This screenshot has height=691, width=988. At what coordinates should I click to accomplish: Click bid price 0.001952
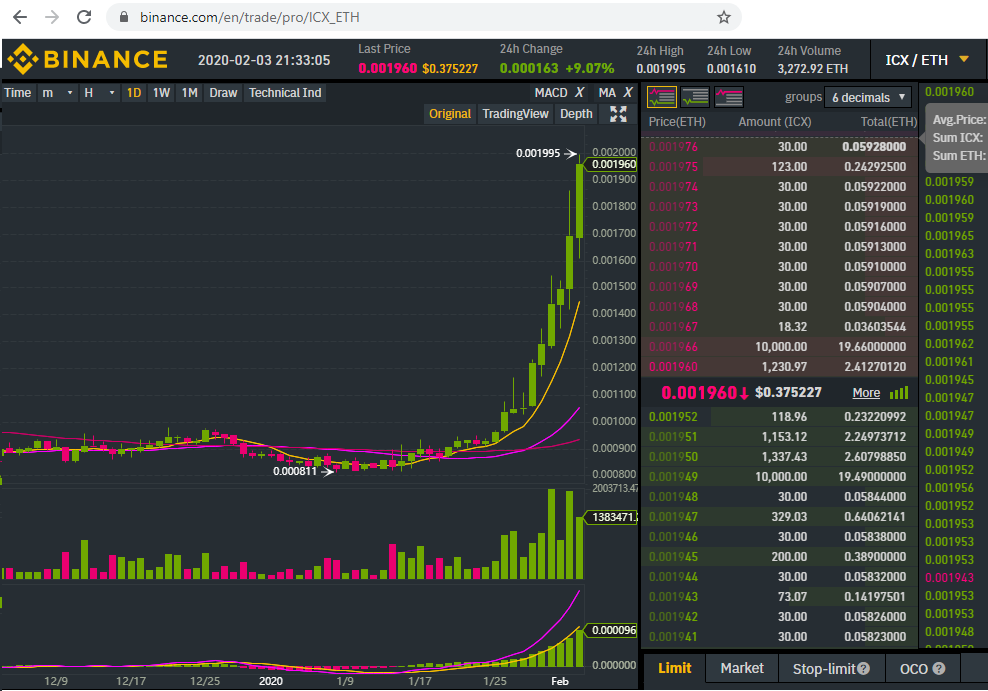point(673,416)
